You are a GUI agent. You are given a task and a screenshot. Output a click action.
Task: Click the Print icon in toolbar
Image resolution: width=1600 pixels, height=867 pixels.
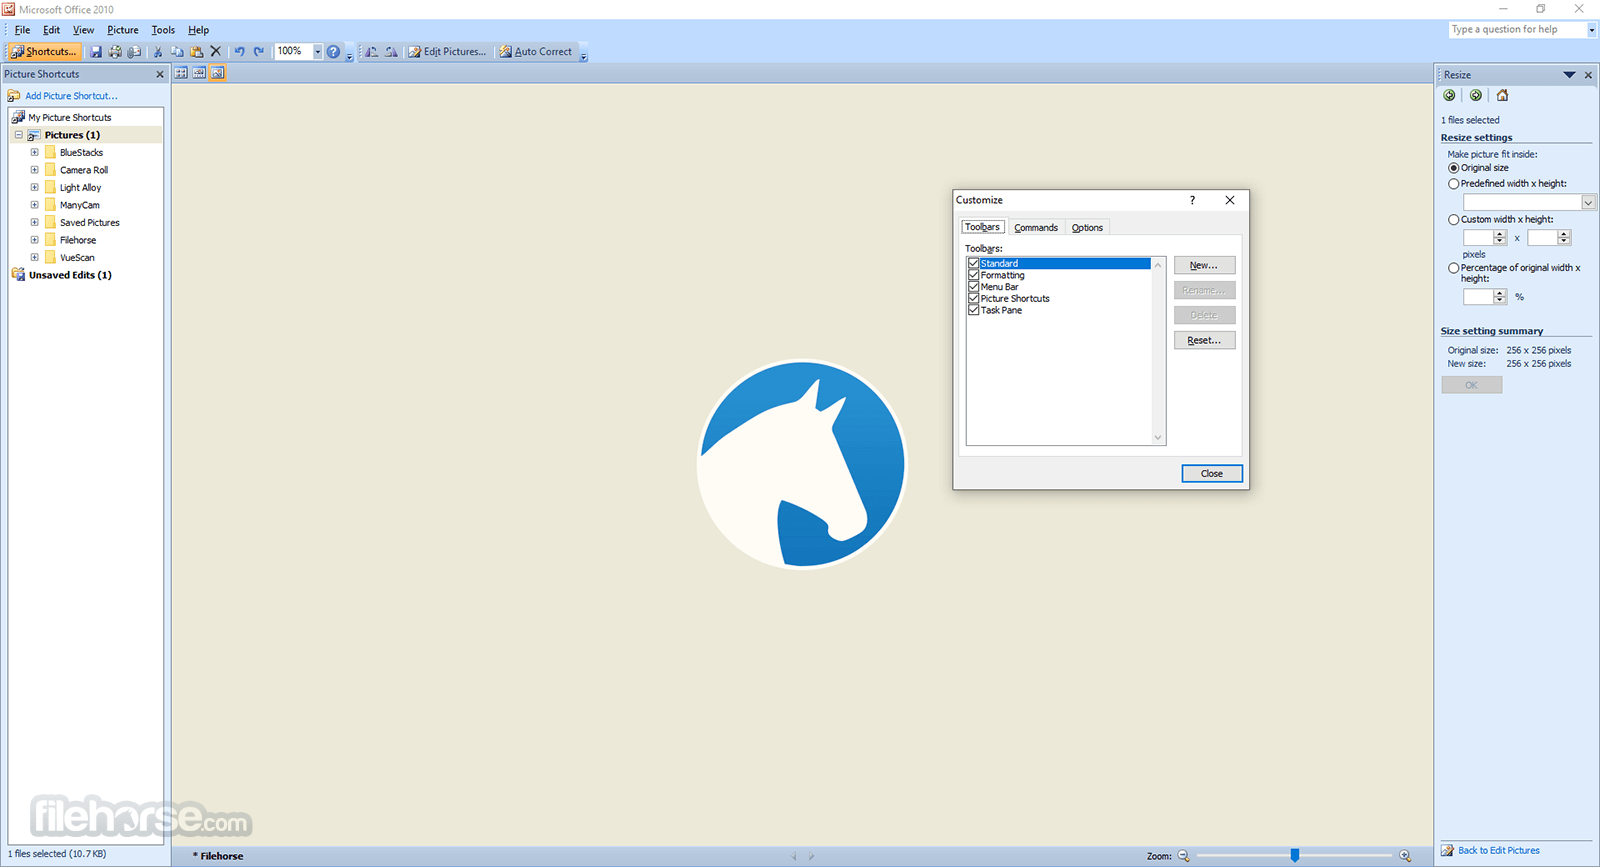[115, 51]
